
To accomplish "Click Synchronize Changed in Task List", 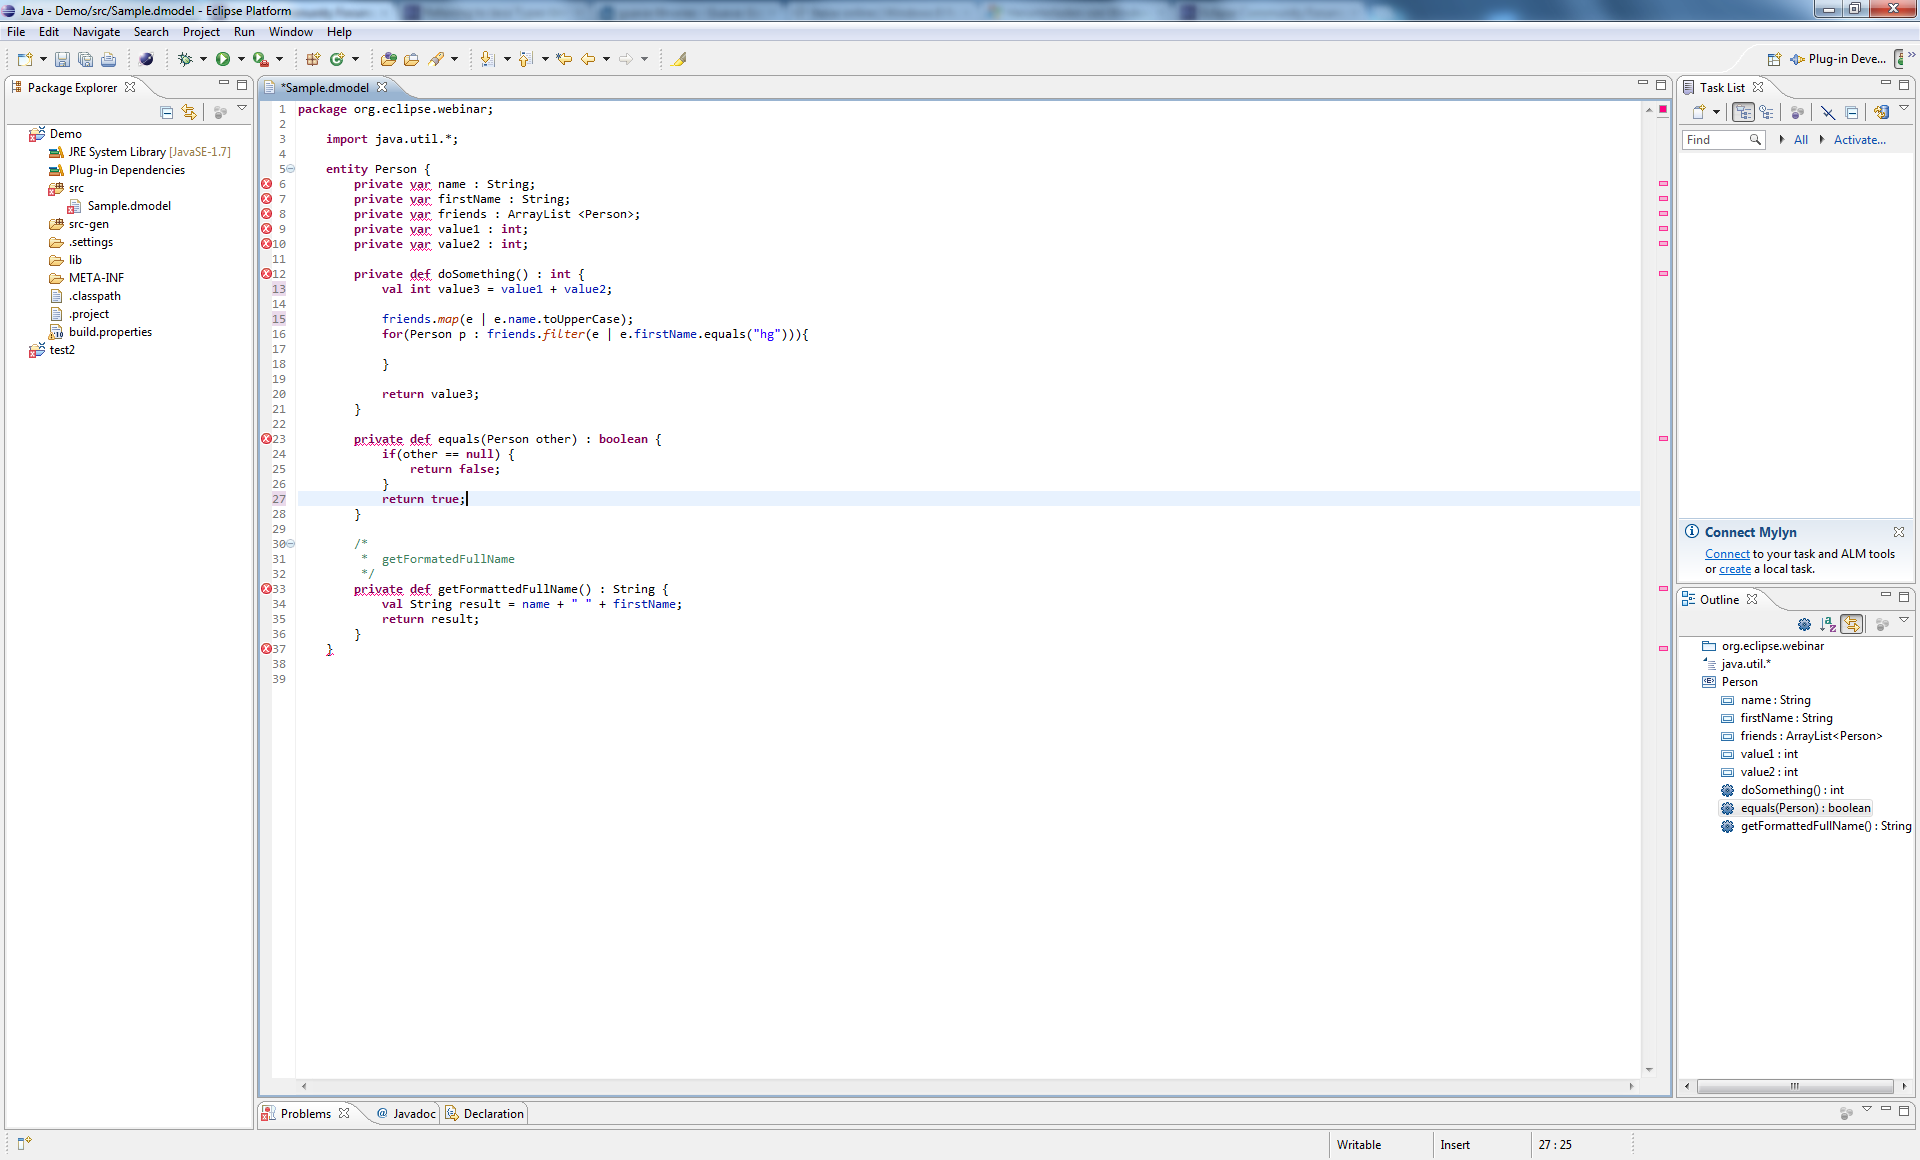I will (x=1881, y=112).
